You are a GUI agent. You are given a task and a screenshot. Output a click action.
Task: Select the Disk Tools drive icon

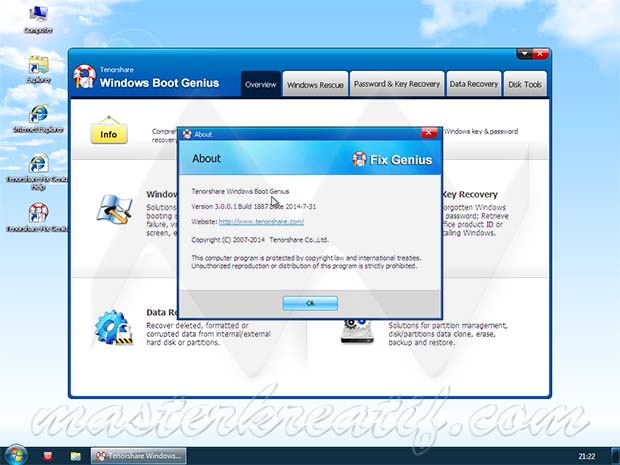coord(357,331)
